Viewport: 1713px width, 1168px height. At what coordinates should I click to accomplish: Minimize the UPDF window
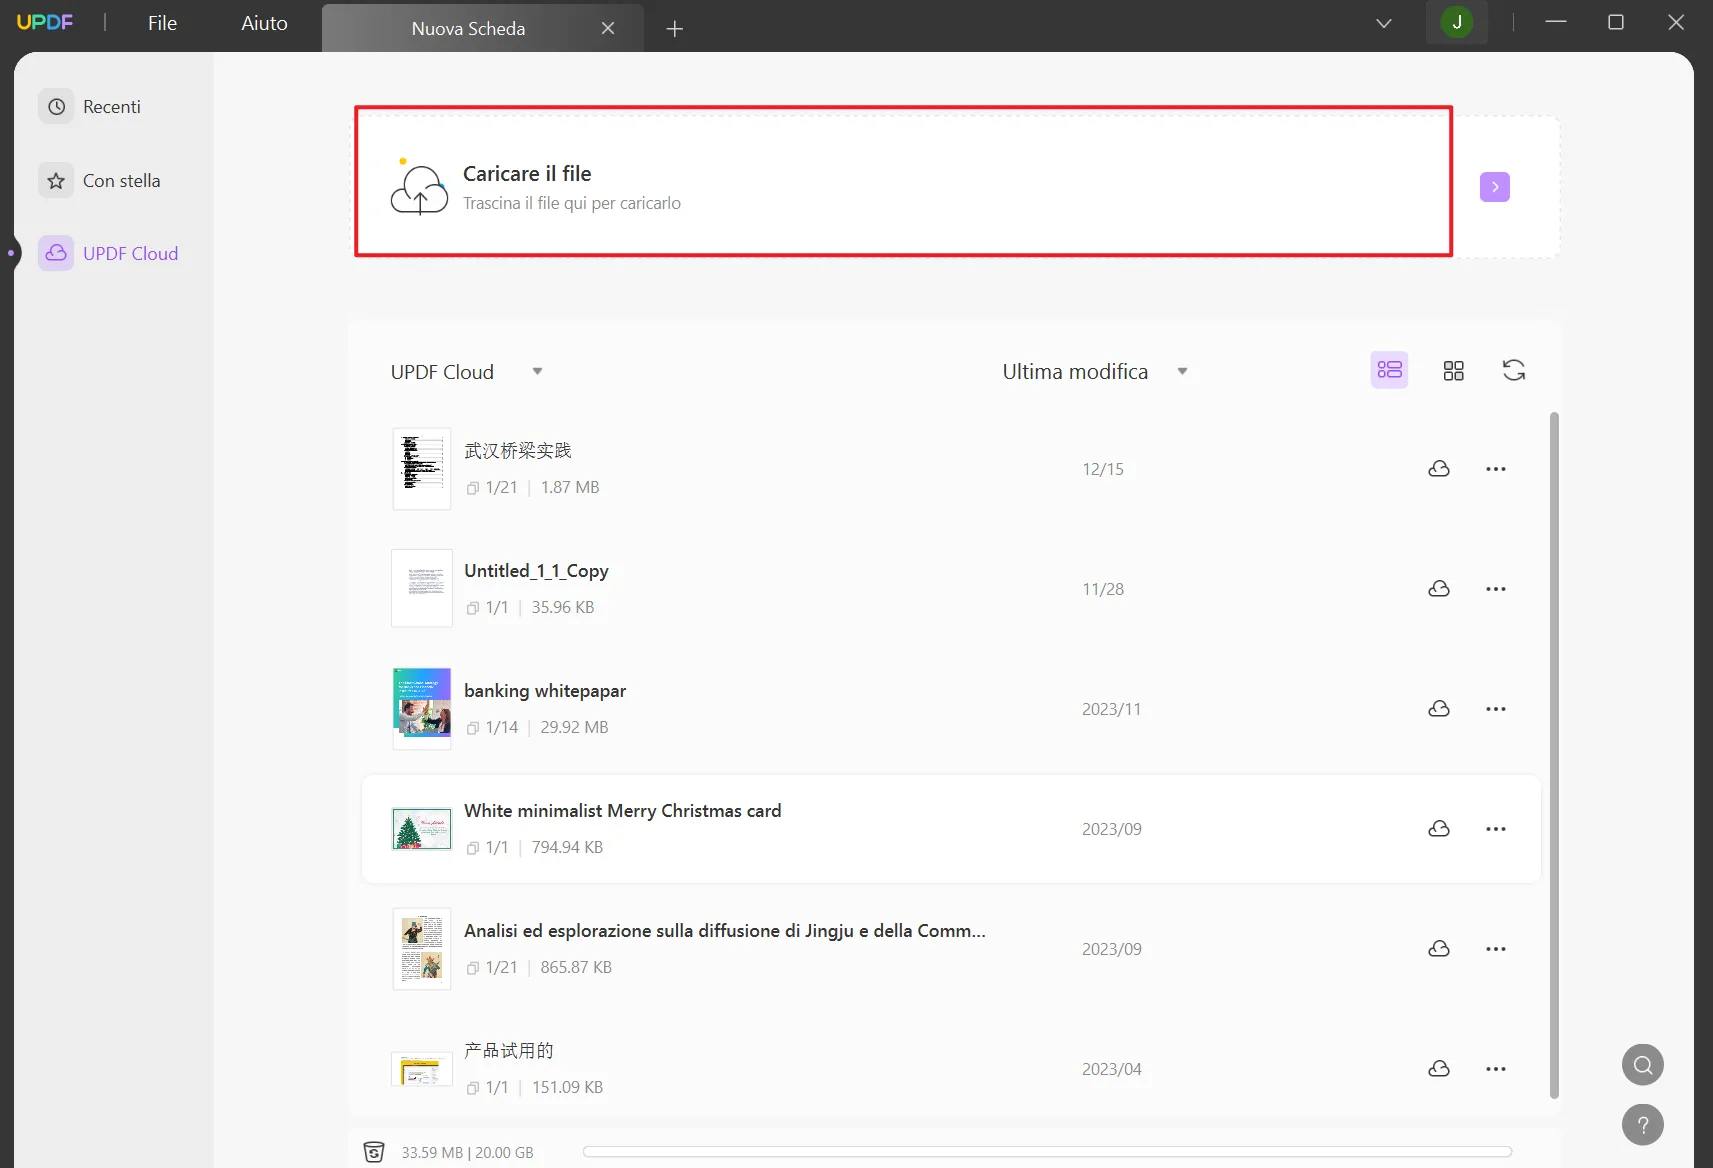click(x=1555, y=22)
